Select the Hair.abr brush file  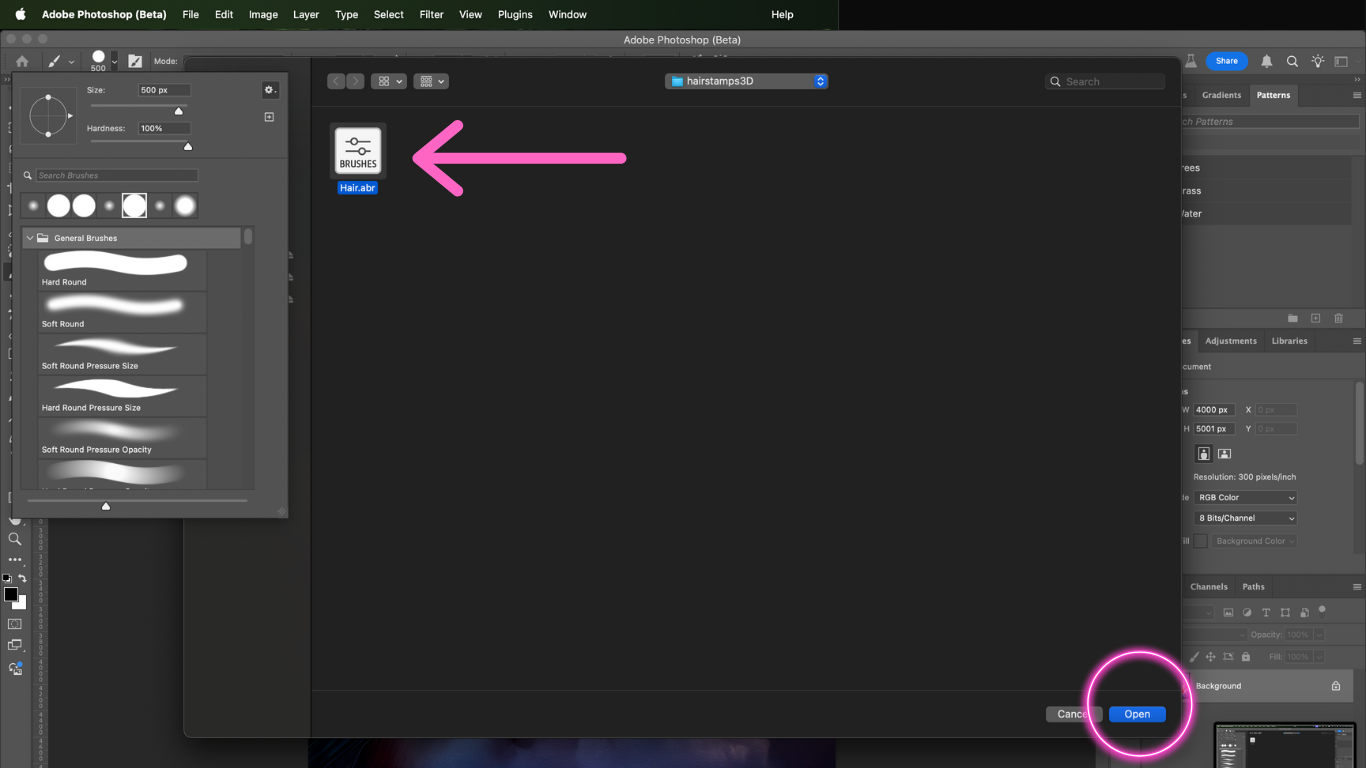[x=358, y=159]
